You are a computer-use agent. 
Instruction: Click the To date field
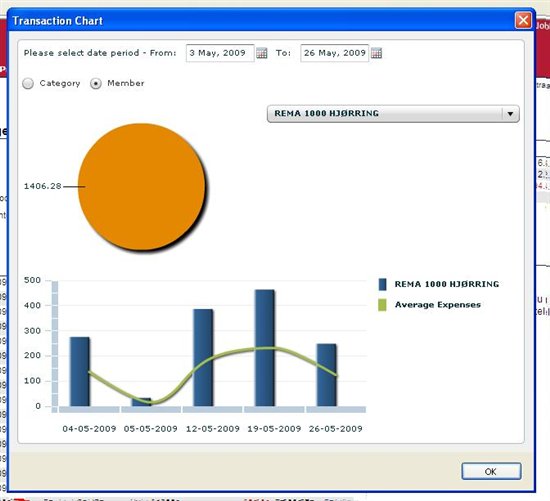tap(334, 53)
